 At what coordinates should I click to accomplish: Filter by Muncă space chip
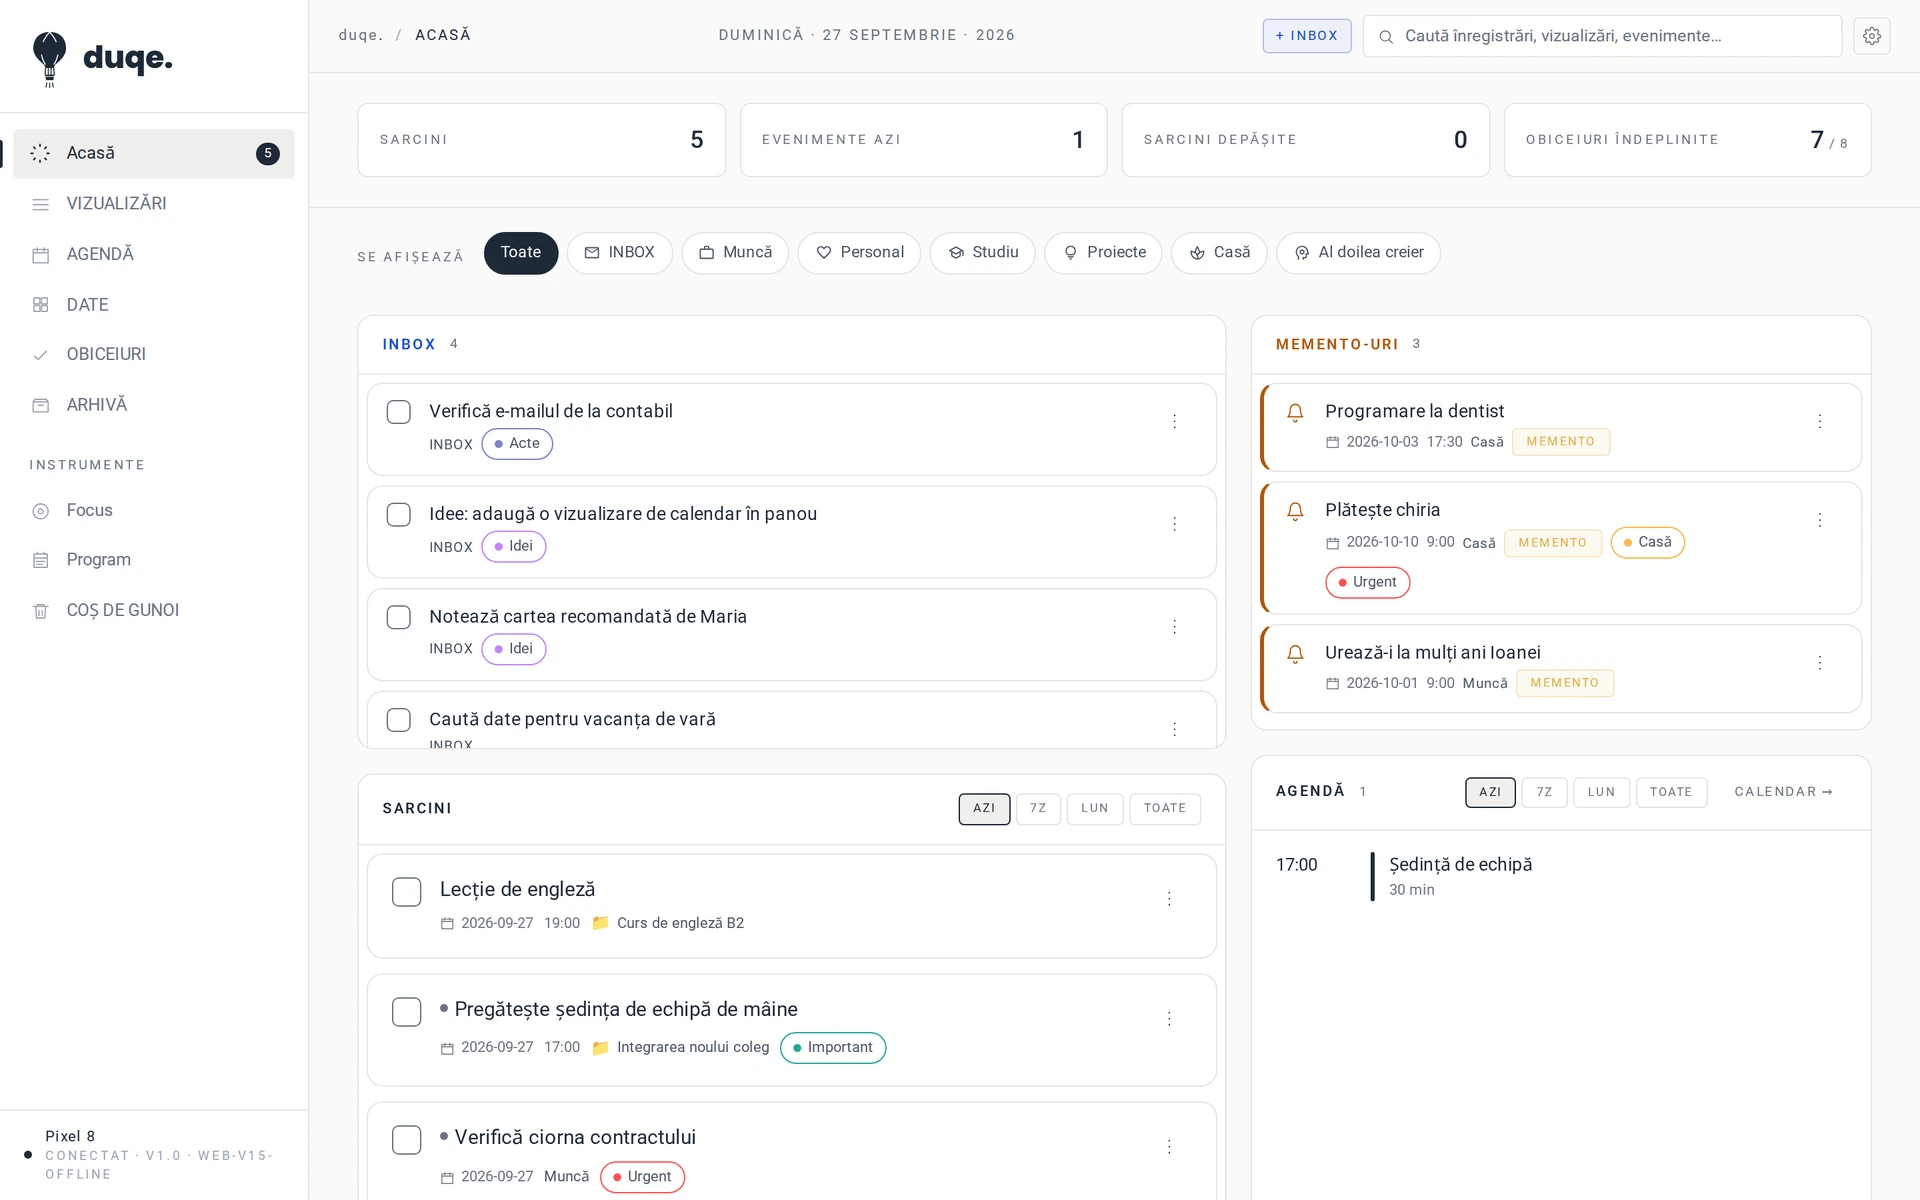[735, 253]
